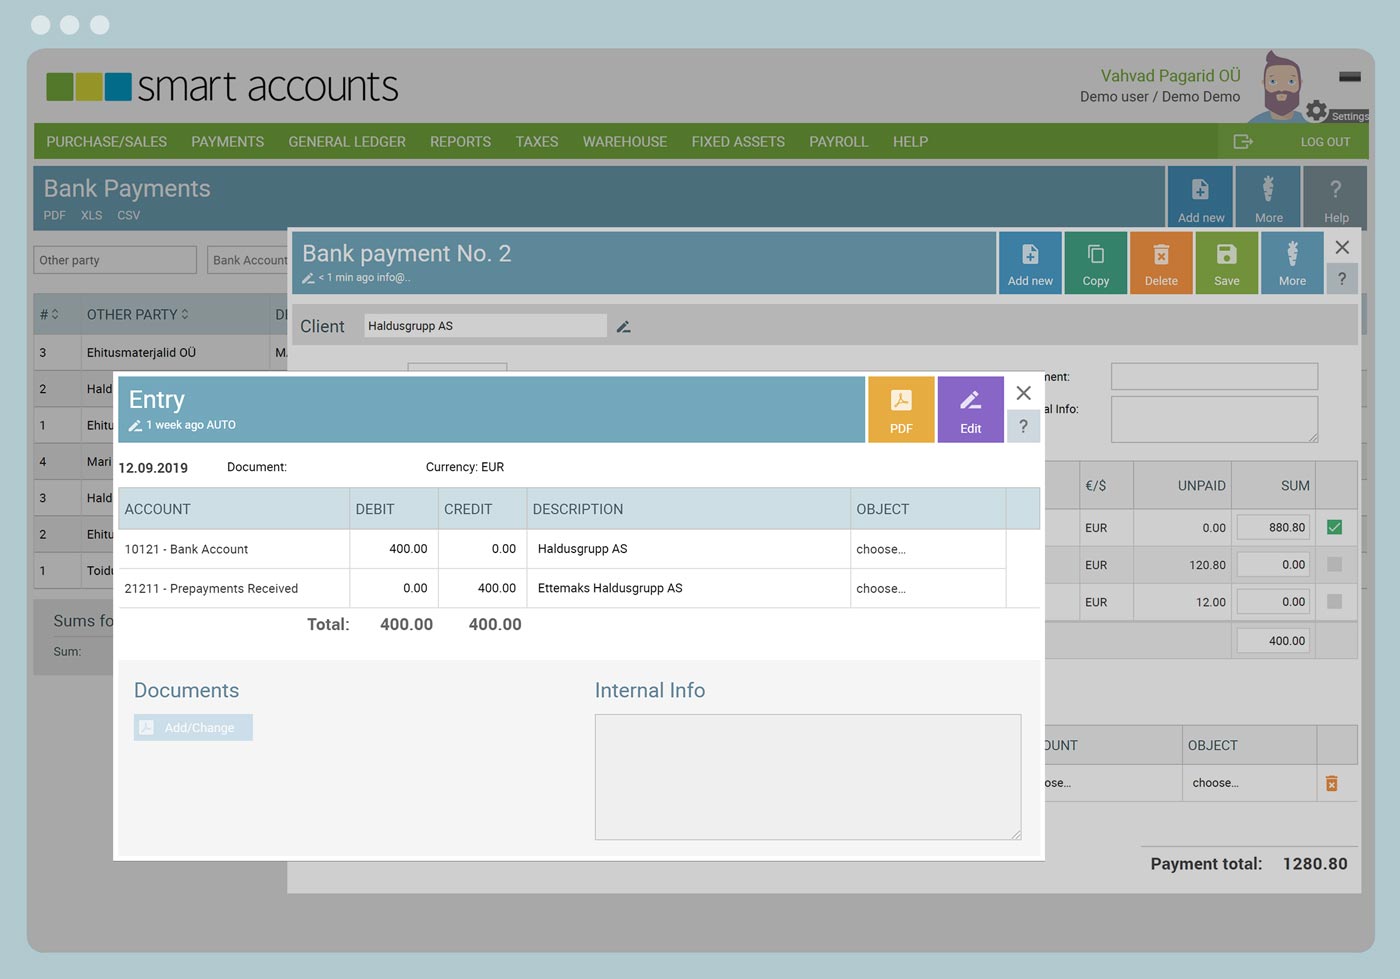Check the box for the 12.00 unpaid row
This screenshot has width=1400, height=979.
(1334, 601)
